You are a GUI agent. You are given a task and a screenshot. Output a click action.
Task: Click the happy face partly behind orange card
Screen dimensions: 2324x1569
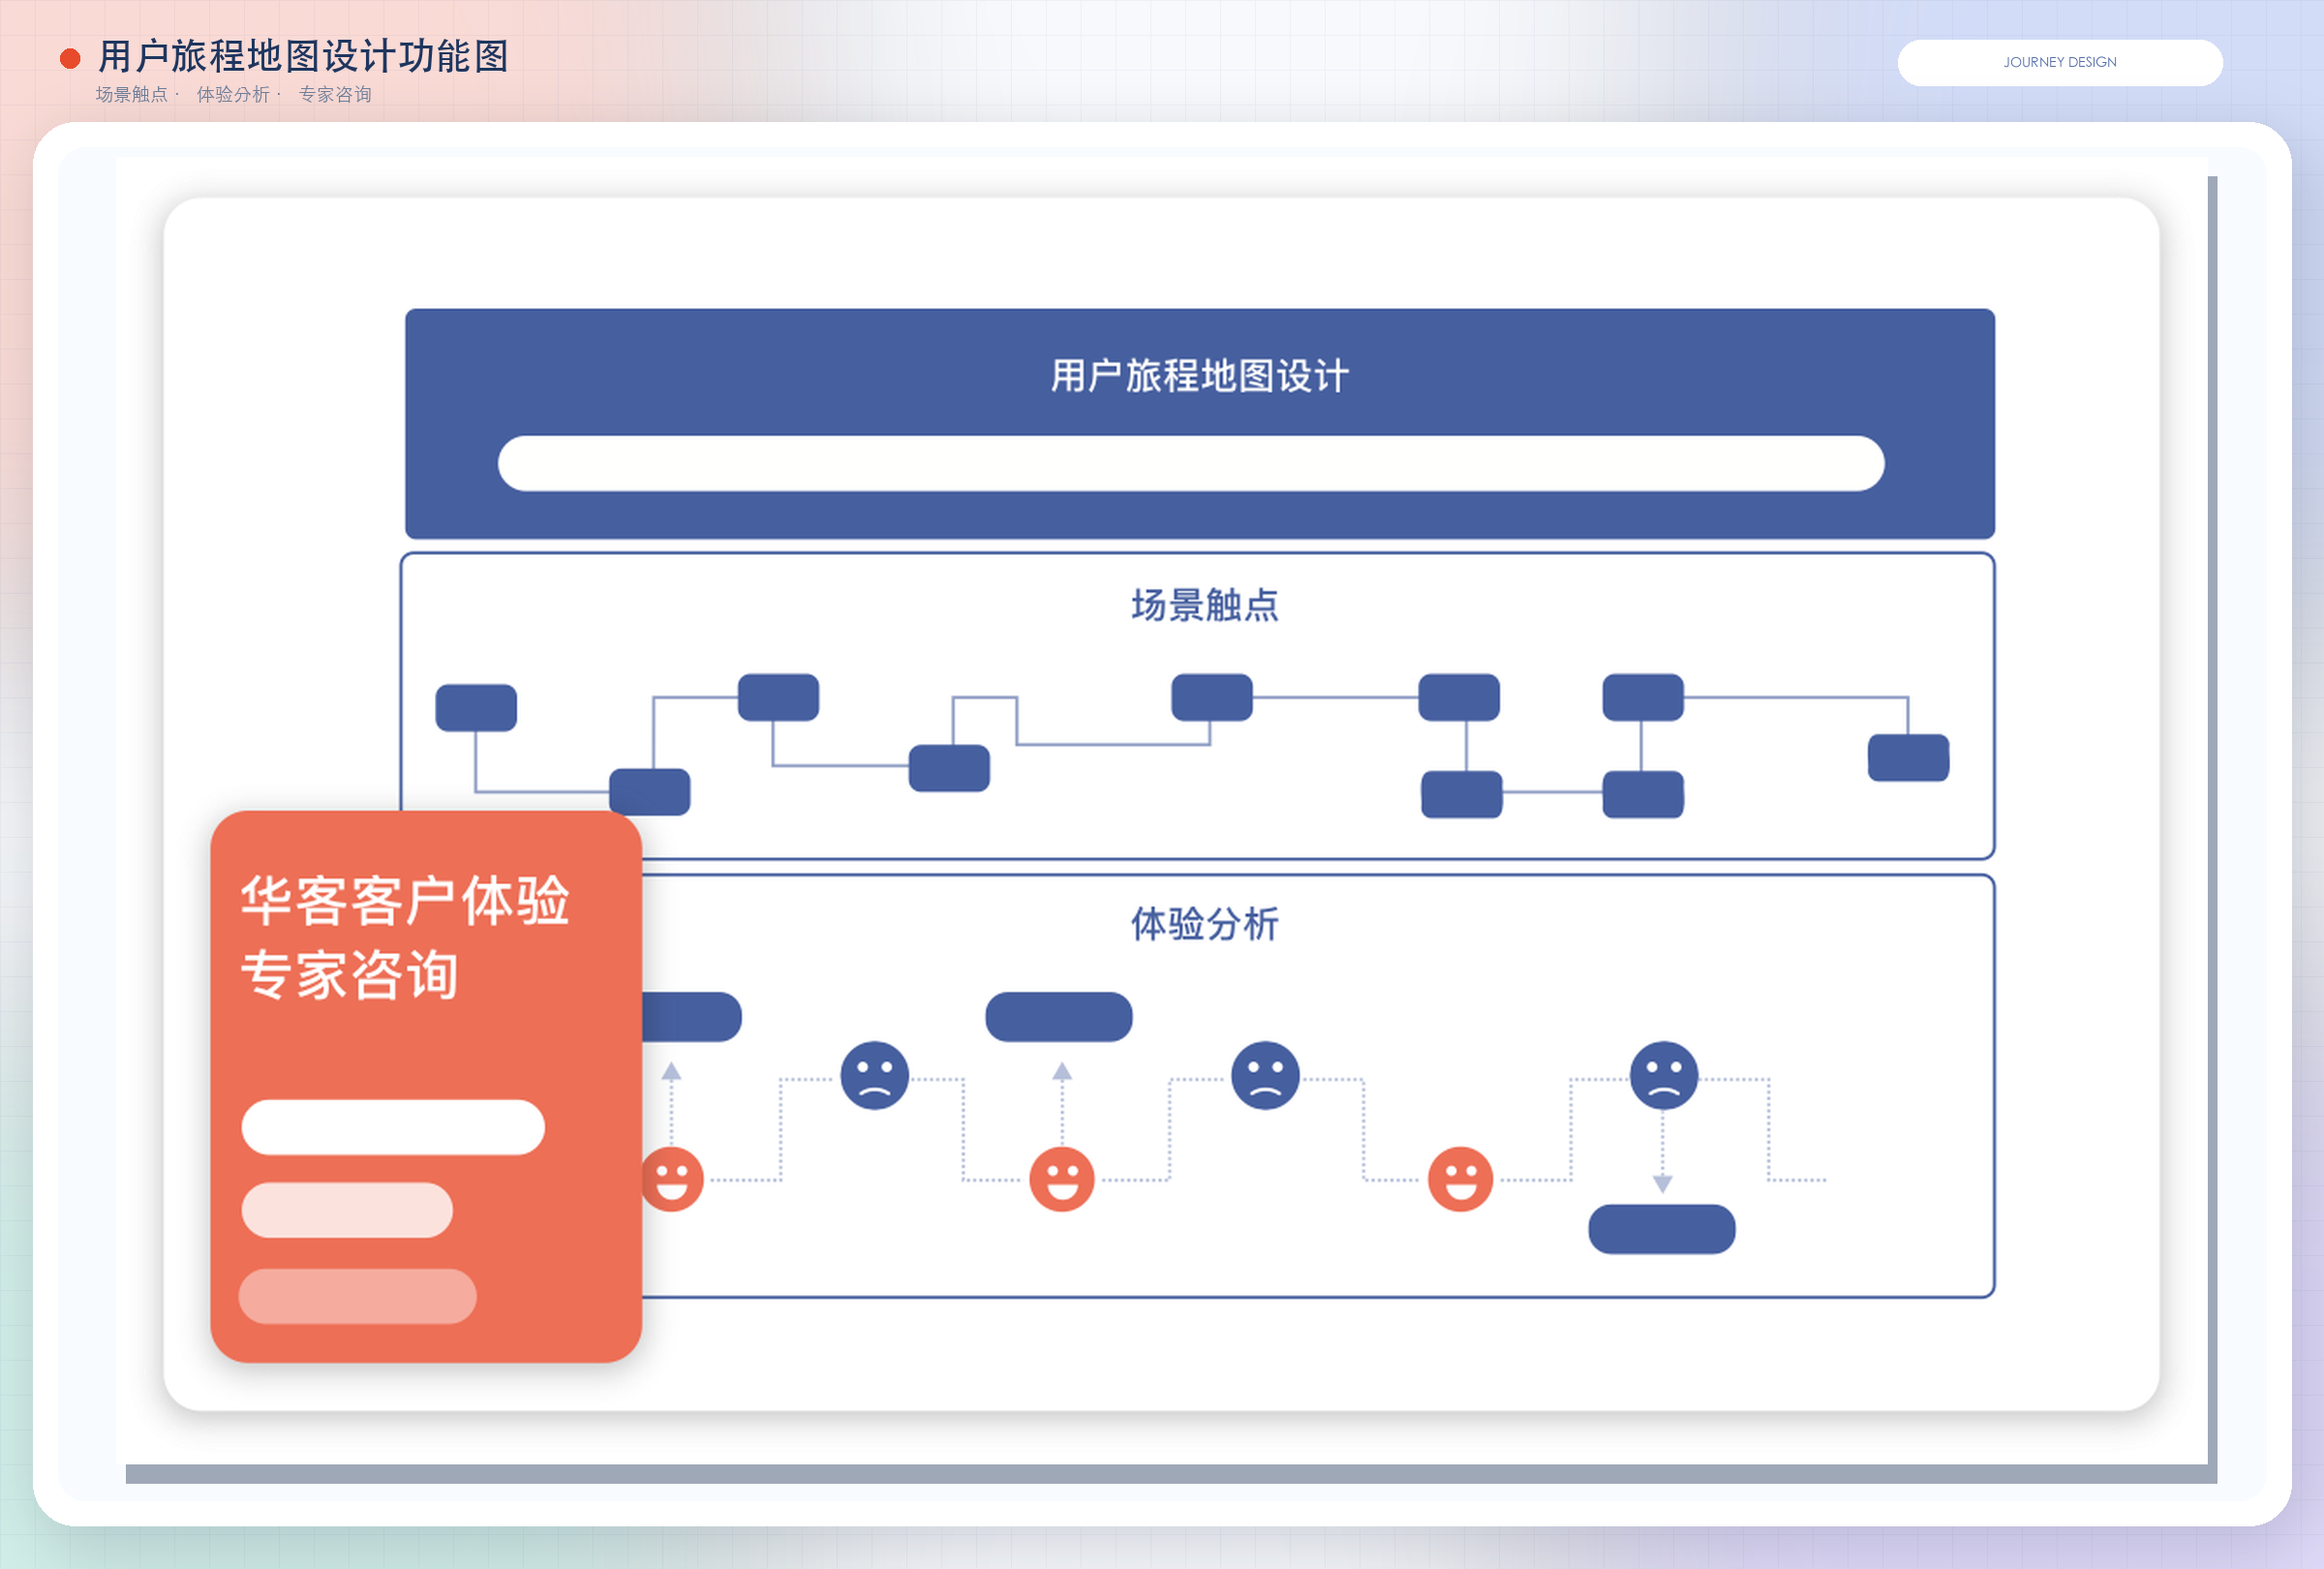tap(673, 1179)
